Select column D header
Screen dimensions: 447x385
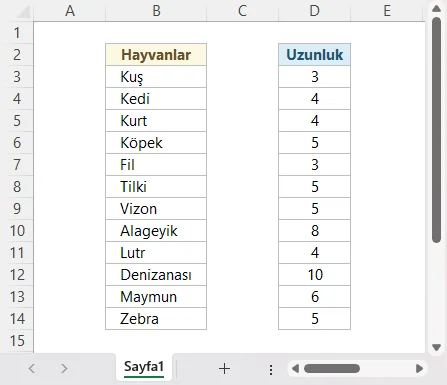click(314, 11)
